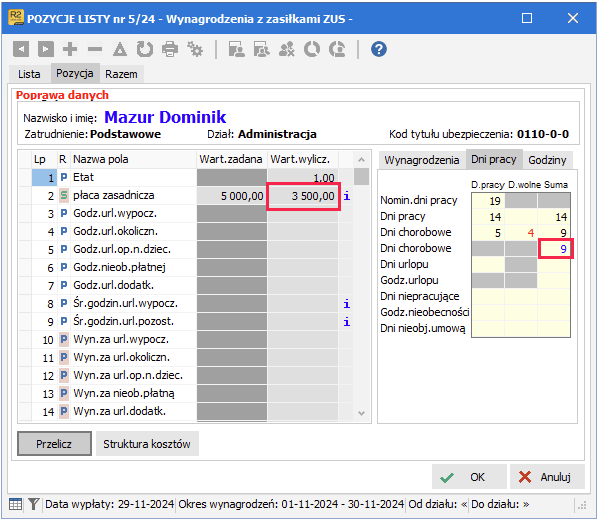Click the filter funnel icon in status bar

click(x=33, y=504)
